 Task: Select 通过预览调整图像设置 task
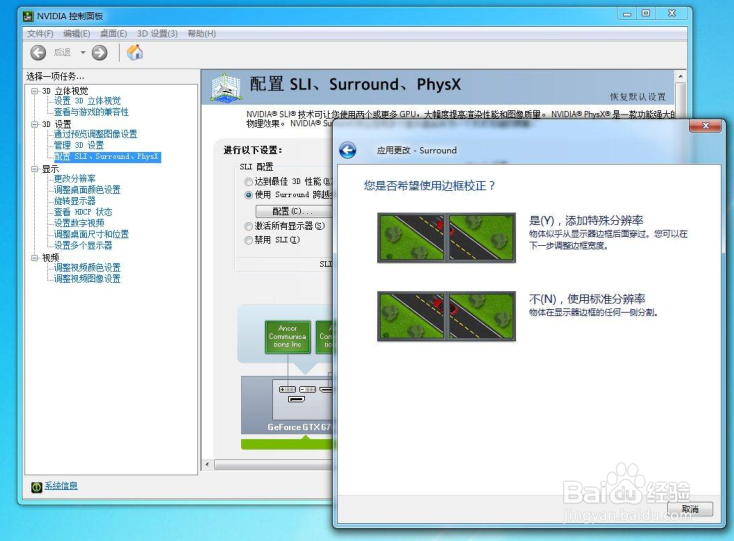(95, 134)
